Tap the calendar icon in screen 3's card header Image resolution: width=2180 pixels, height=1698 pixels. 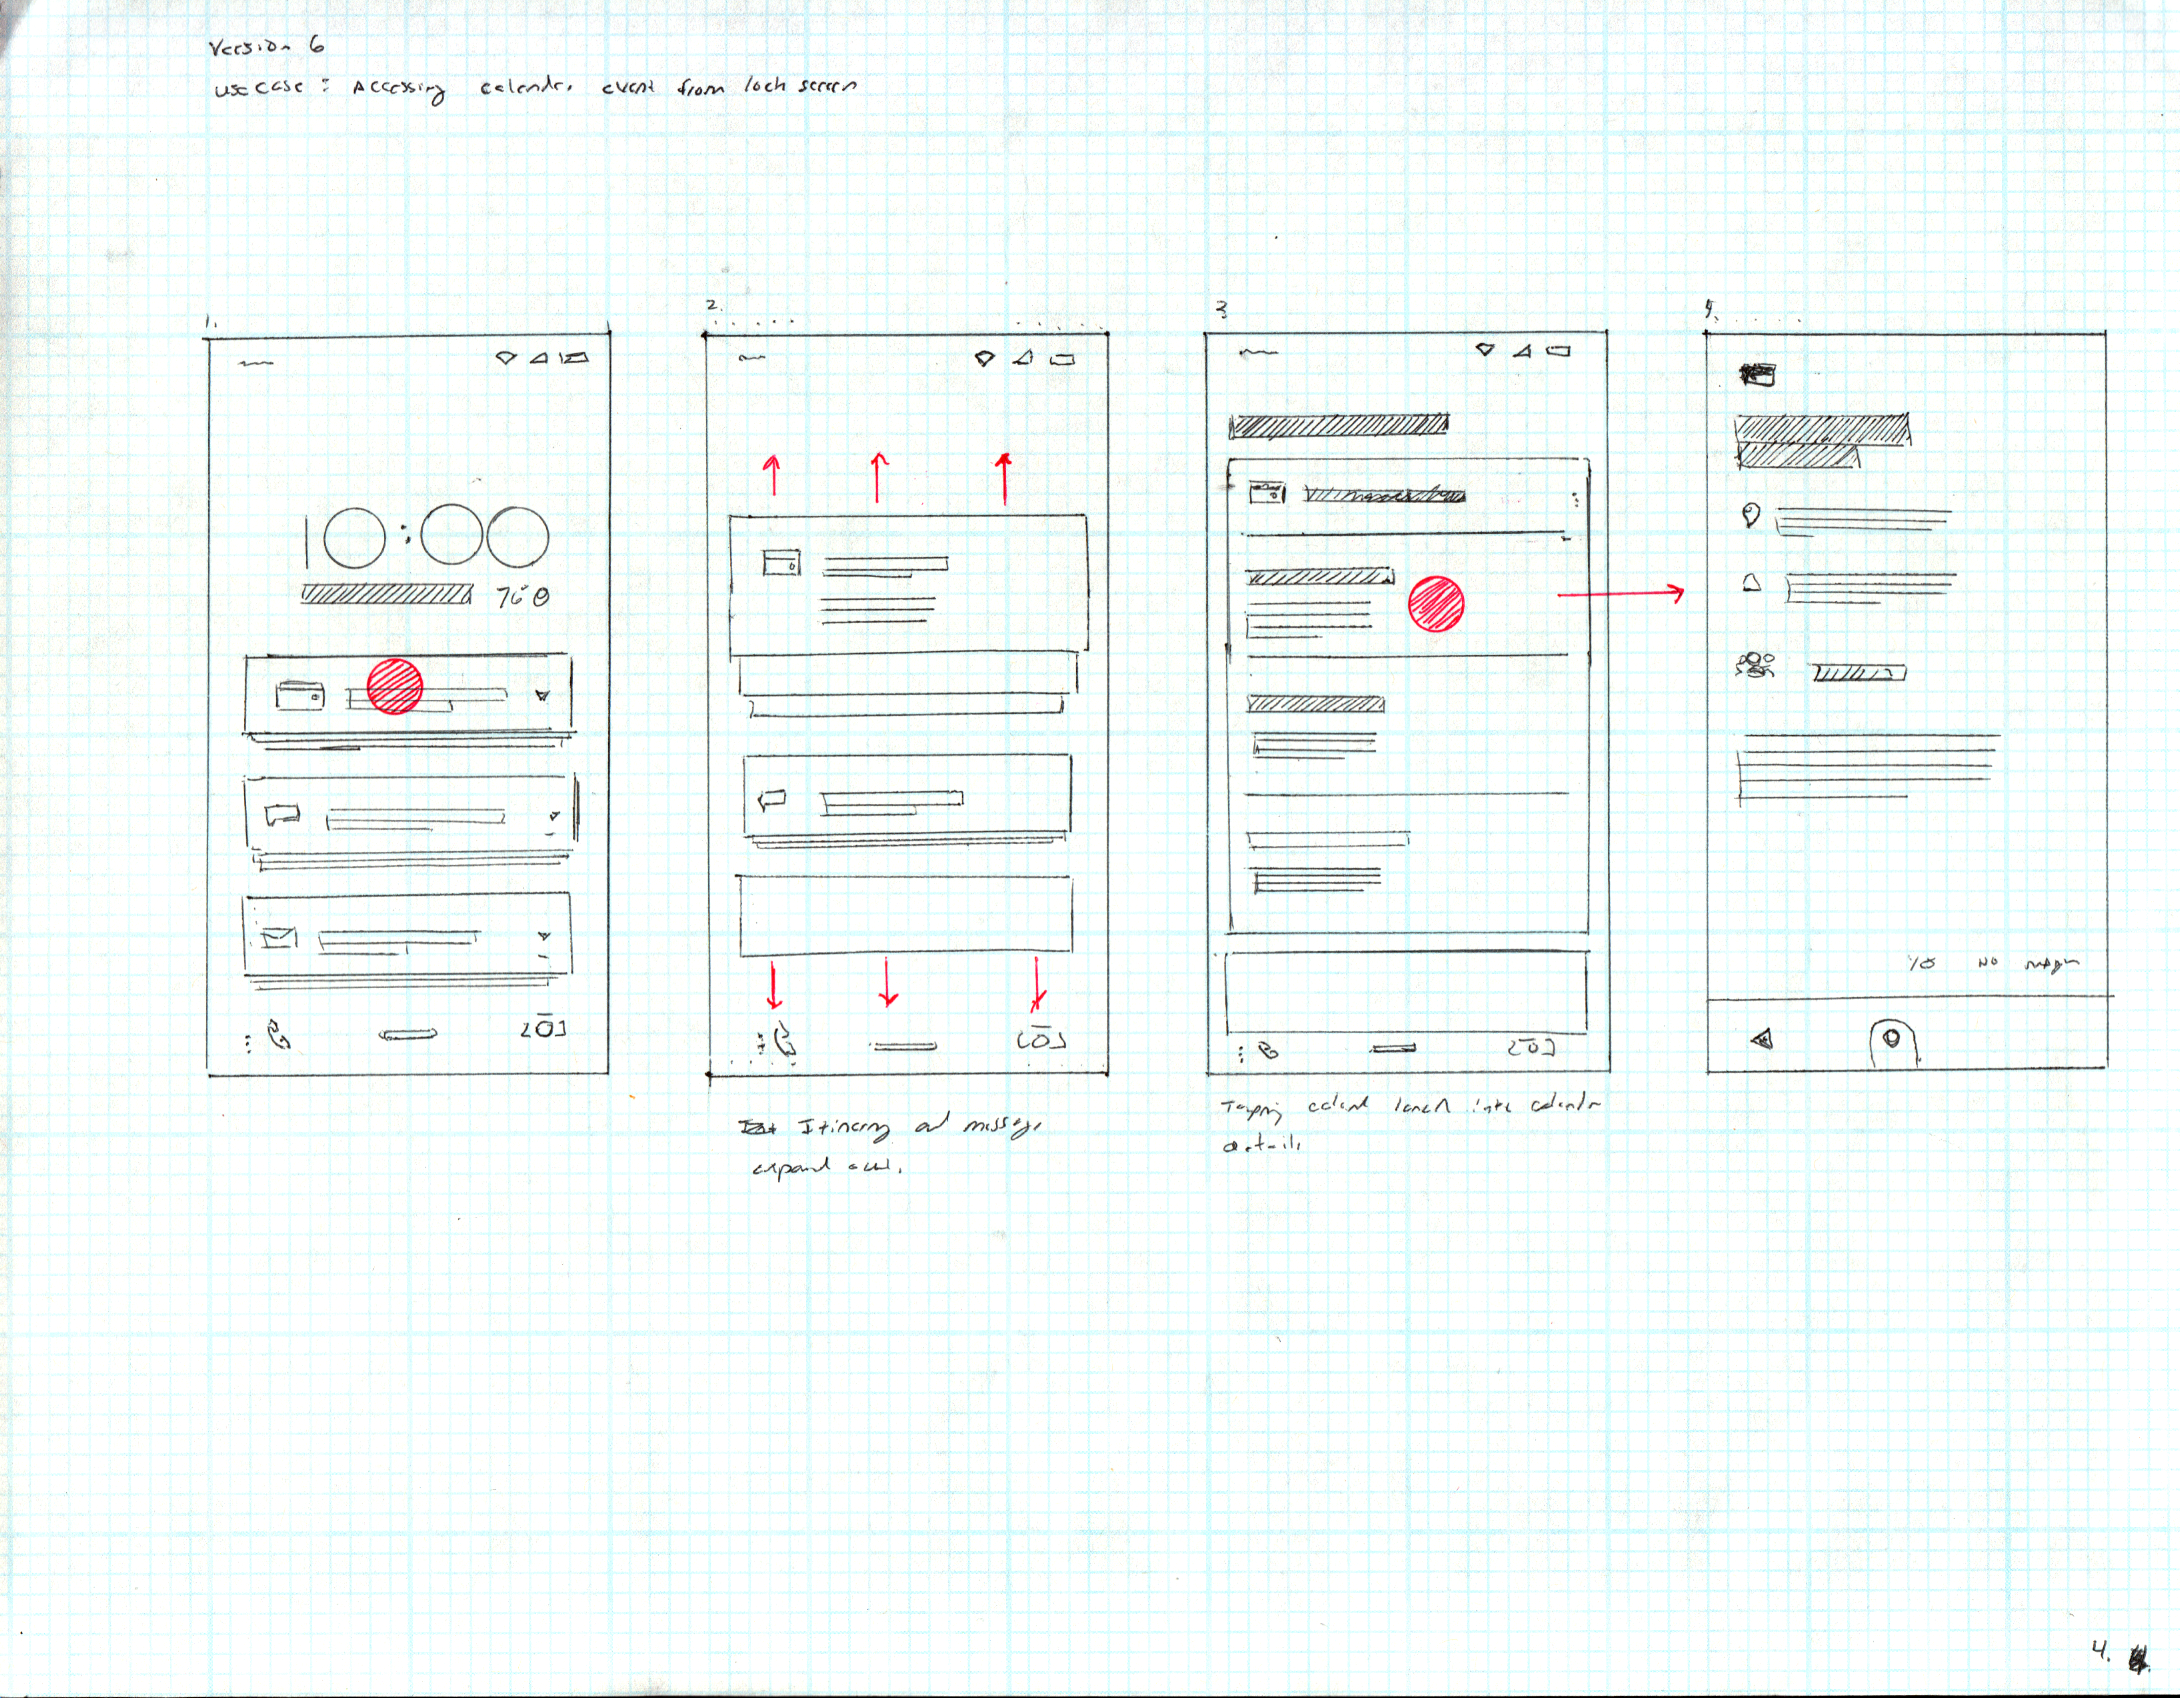click(1267, 492)
